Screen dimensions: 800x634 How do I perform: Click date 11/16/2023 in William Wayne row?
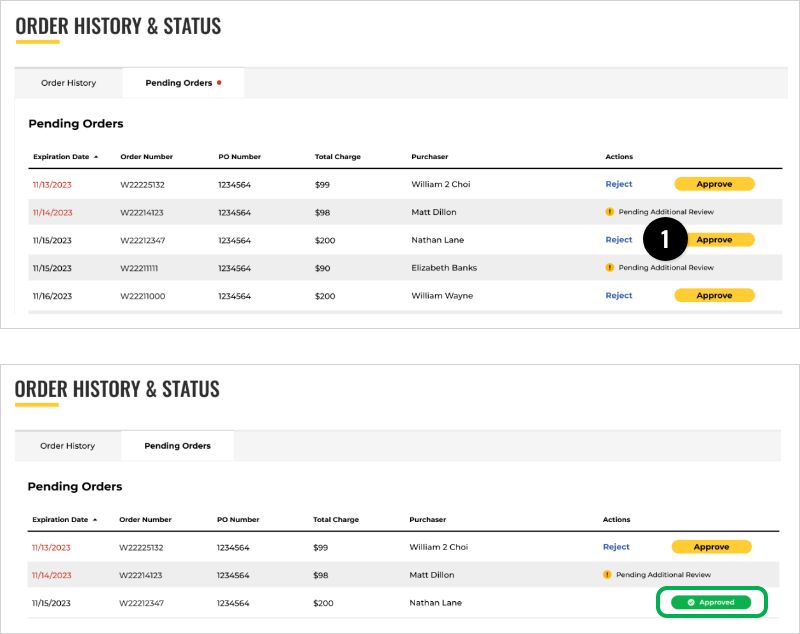[x=53, y=296]
